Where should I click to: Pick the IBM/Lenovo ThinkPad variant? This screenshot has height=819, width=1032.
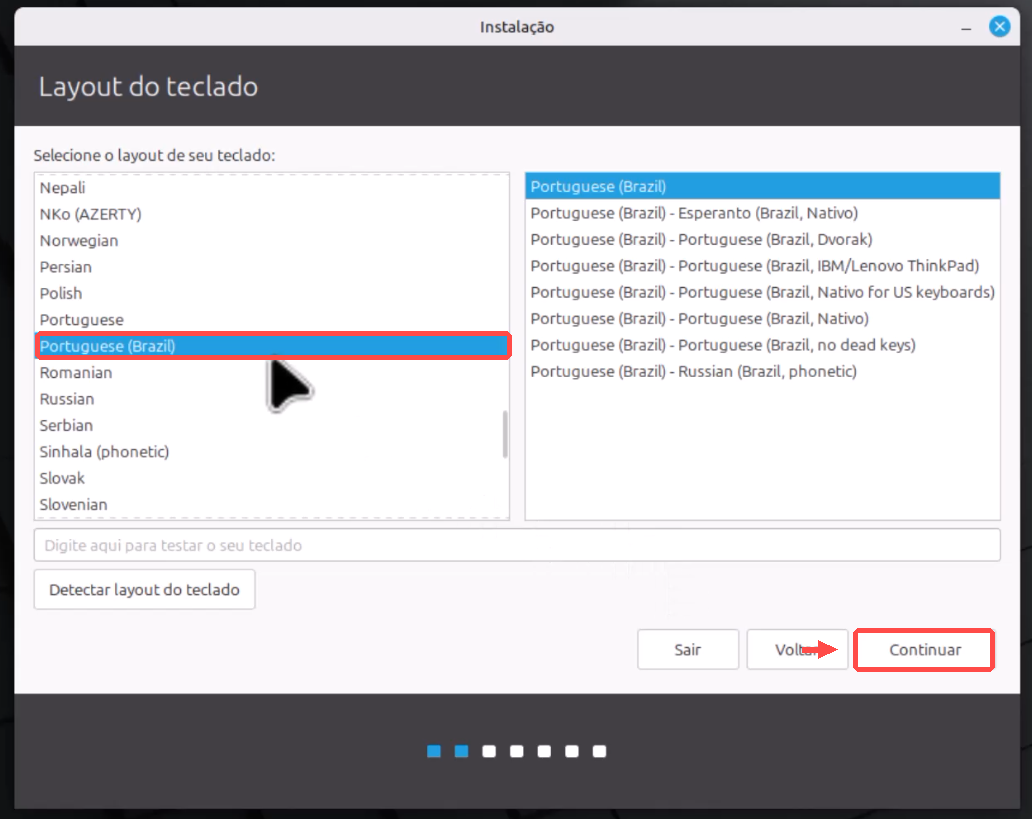click(762, 265)
